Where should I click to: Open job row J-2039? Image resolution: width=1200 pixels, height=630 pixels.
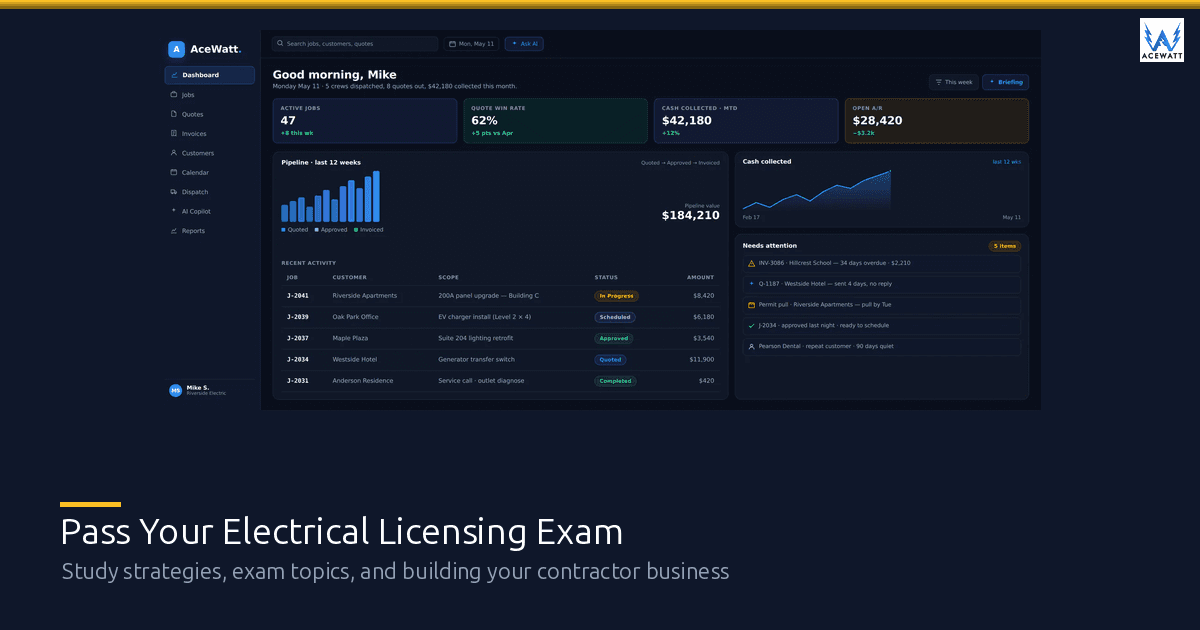[x=500, y=317]
